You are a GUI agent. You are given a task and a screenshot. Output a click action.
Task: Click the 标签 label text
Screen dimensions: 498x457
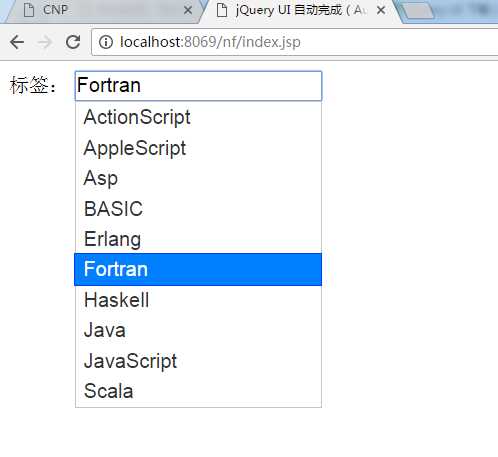[33, 85]
